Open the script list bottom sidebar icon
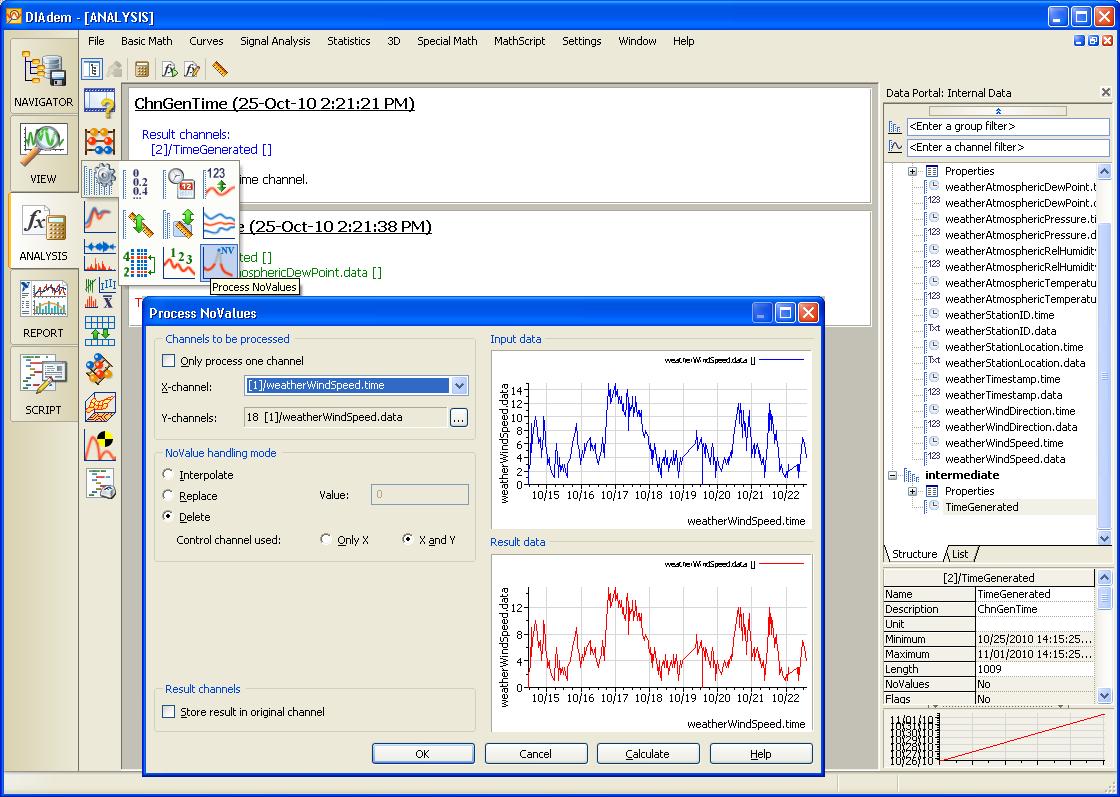Image resolution: width=1120 pixels, height=797 pixels. 100,483
